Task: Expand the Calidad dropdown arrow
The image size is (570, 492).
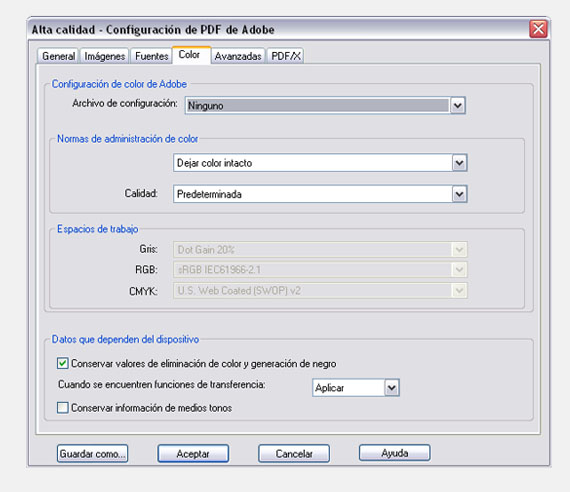Action: click(x=459, y=194)
